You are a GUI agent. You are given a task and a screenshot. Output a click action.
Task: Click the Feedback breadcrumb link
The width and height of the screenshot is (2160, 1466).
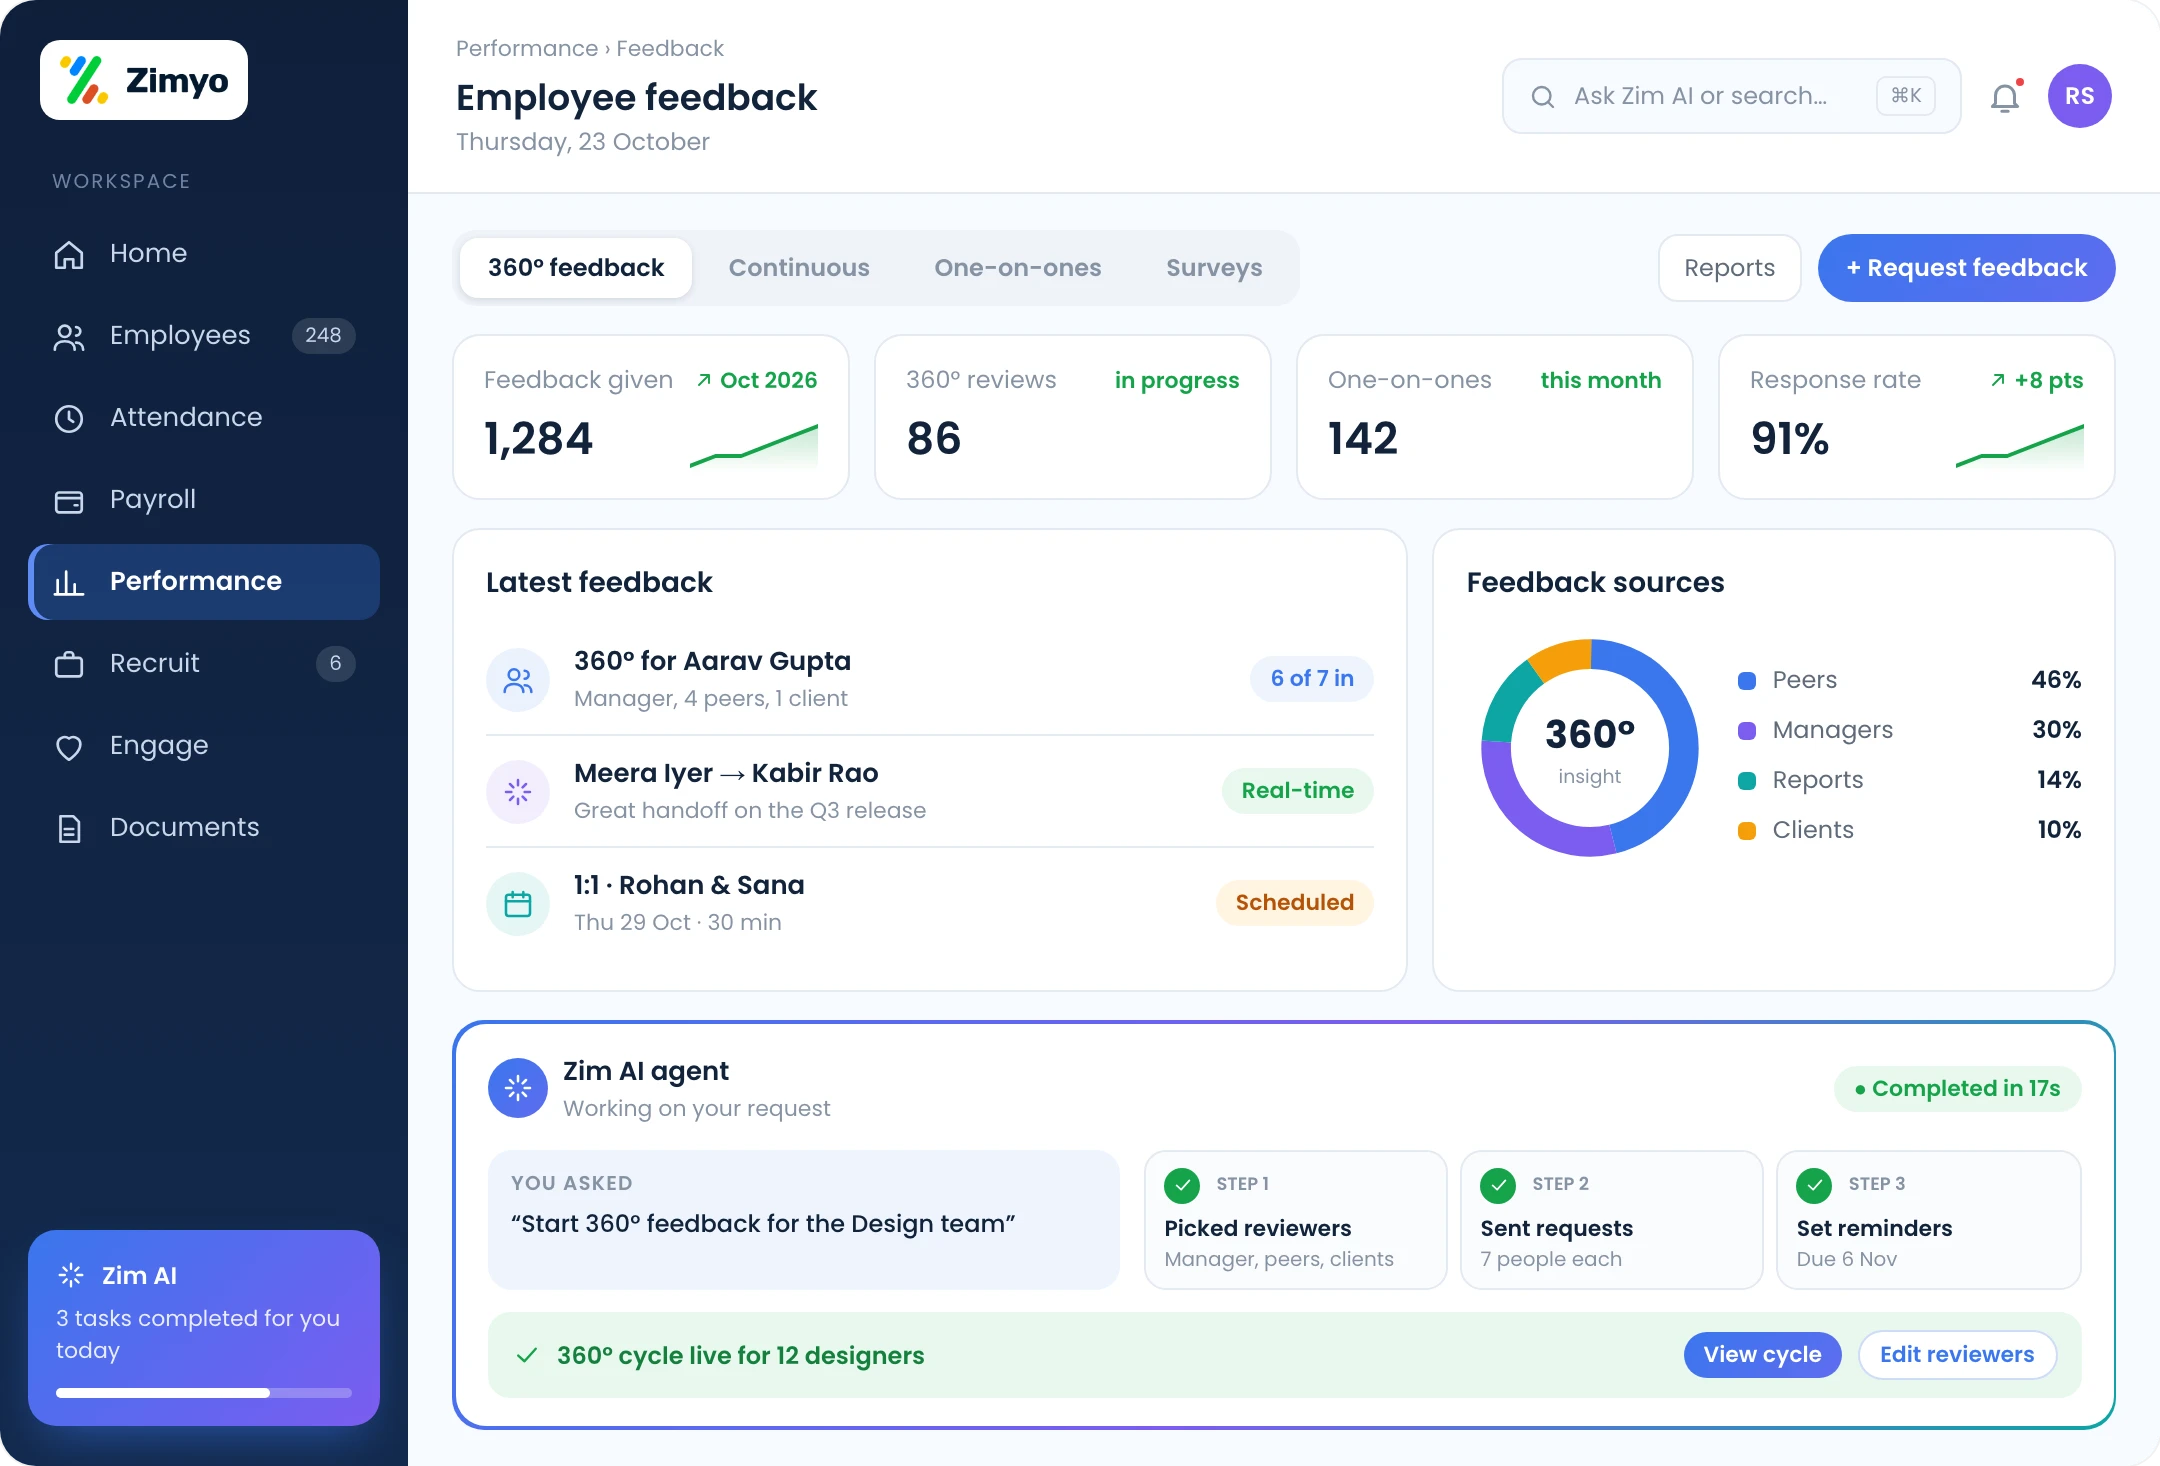click(x=670, y=48)
